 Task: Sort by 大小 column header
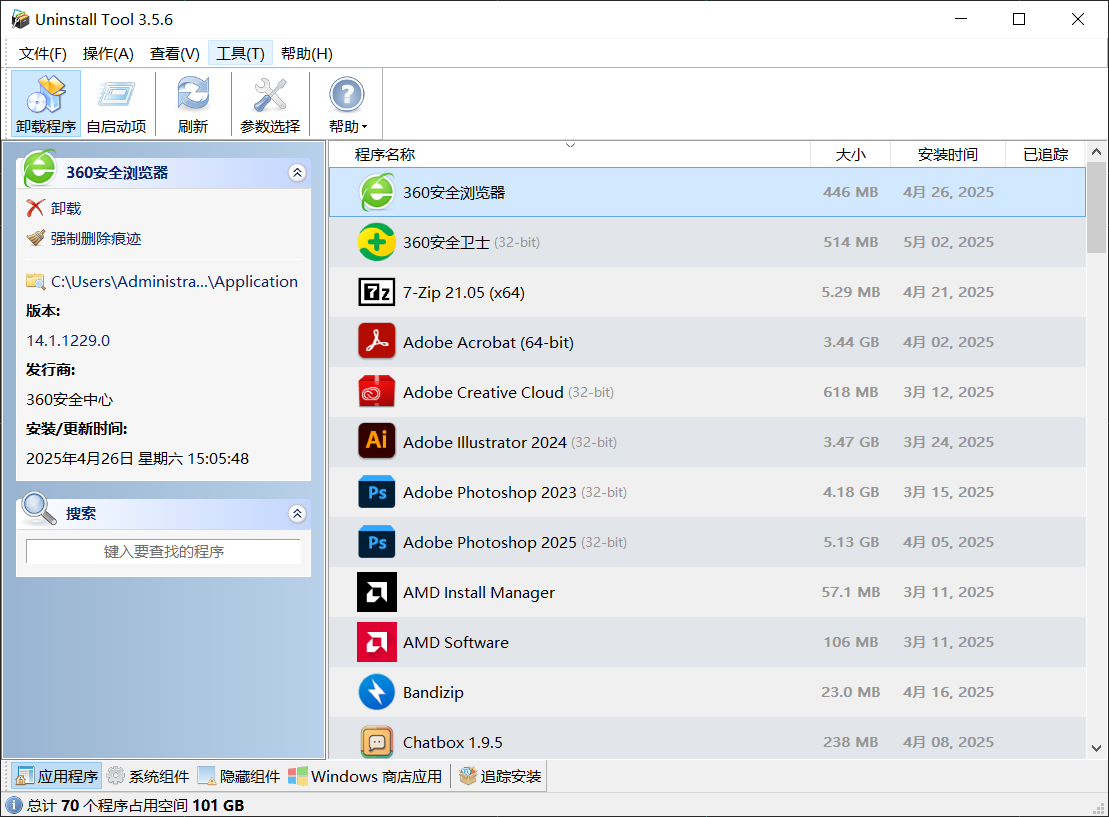click(850, 154)
